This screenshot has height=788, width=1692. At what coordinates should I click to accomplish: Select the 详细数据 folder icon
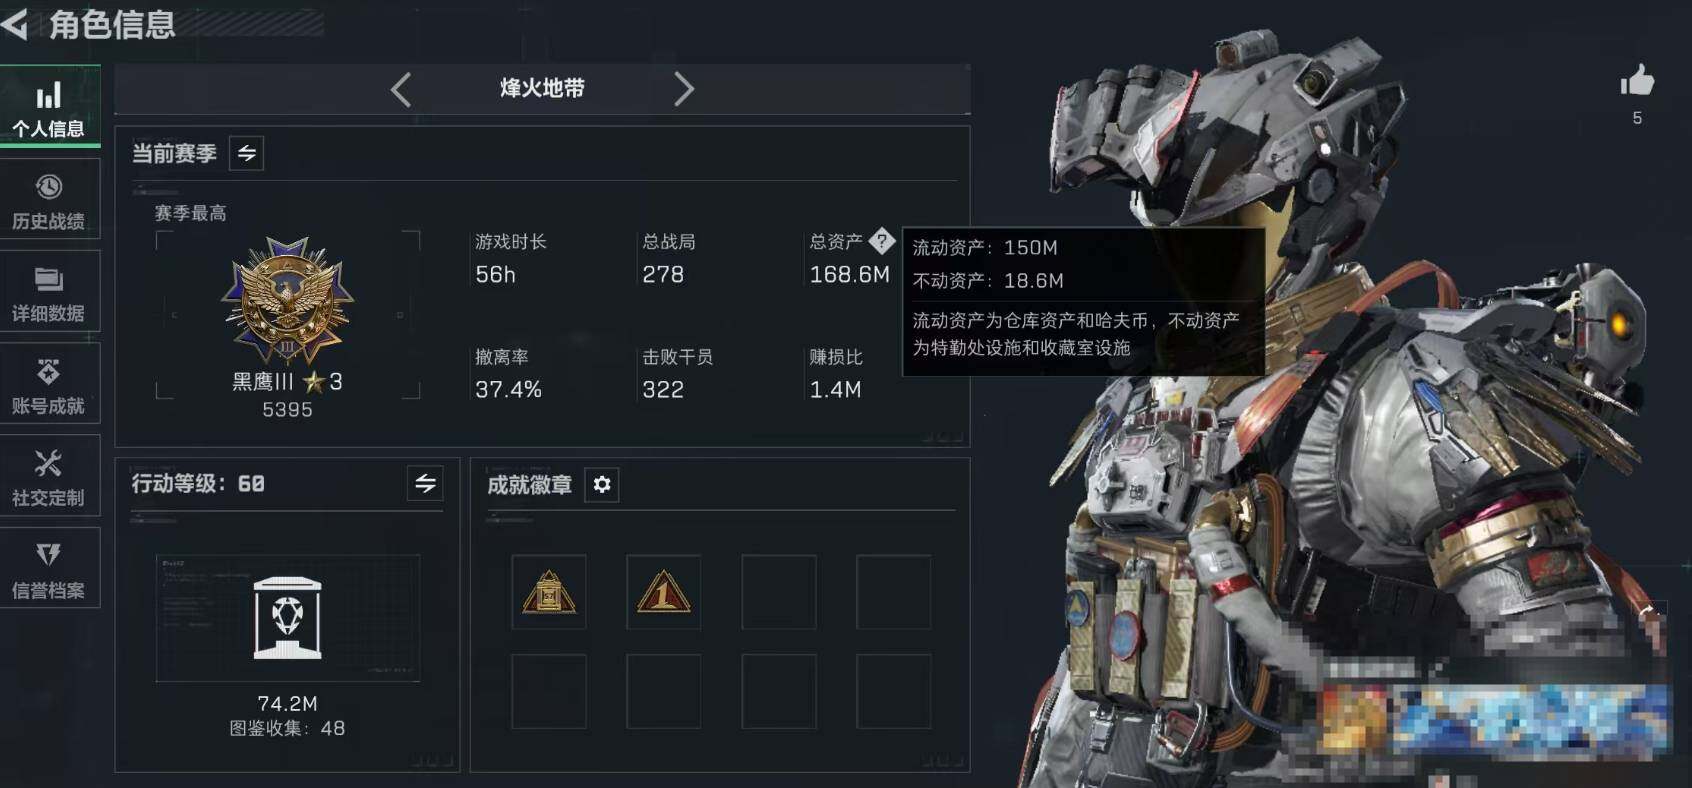(49, 280)
